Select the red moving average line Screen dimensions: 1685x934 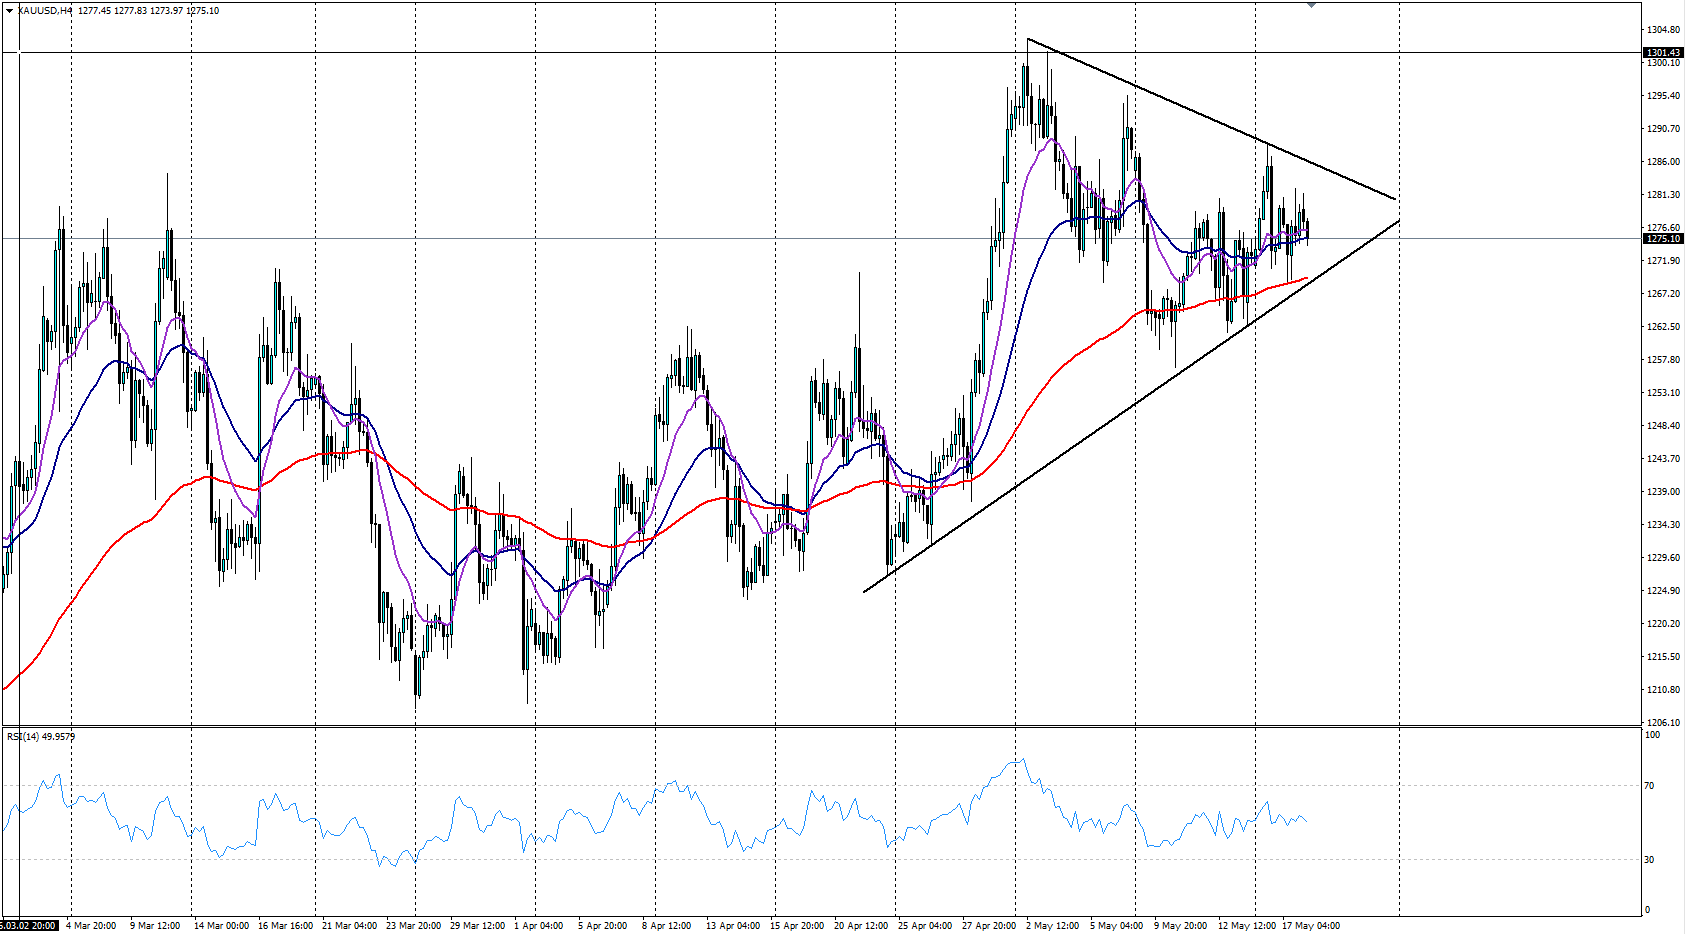pos(653,538)
